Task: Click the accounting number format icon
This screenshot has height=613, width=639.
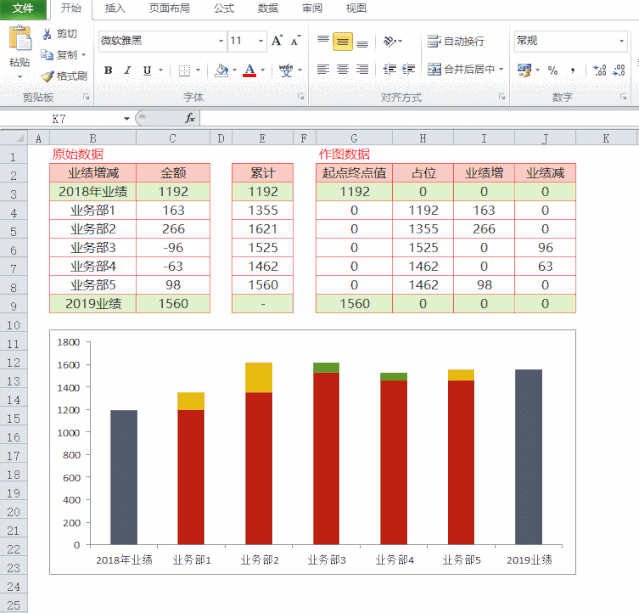Action: click(x=524, y=70)
